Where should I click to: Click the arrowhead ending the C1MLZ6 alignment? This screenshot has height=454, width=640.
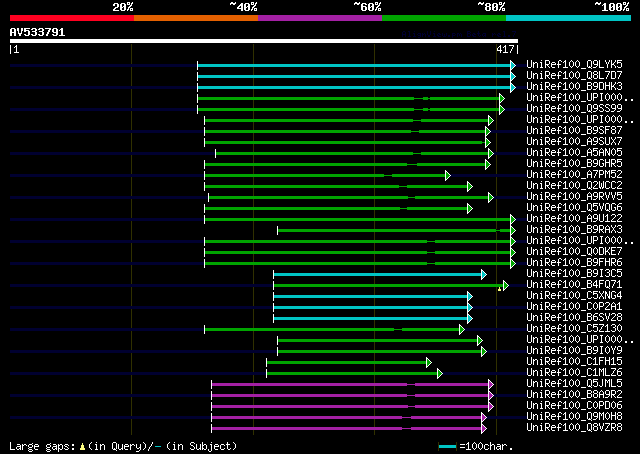[x=440, y=374]
